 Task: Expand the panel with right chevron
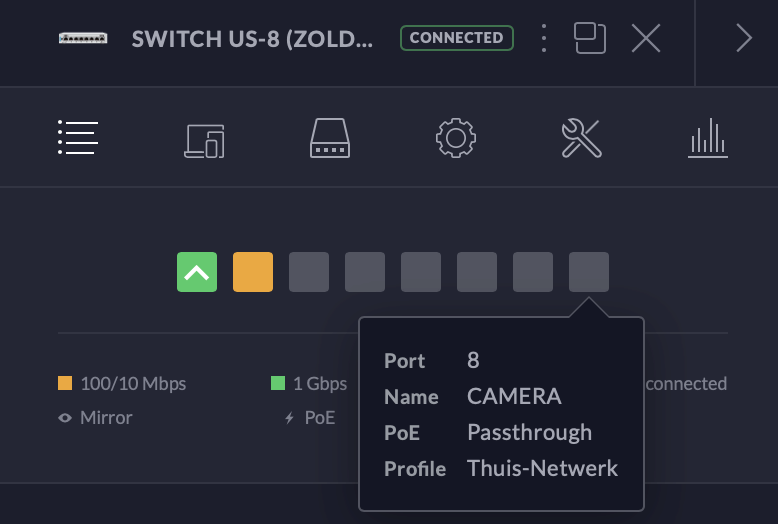tap(744, 38)
